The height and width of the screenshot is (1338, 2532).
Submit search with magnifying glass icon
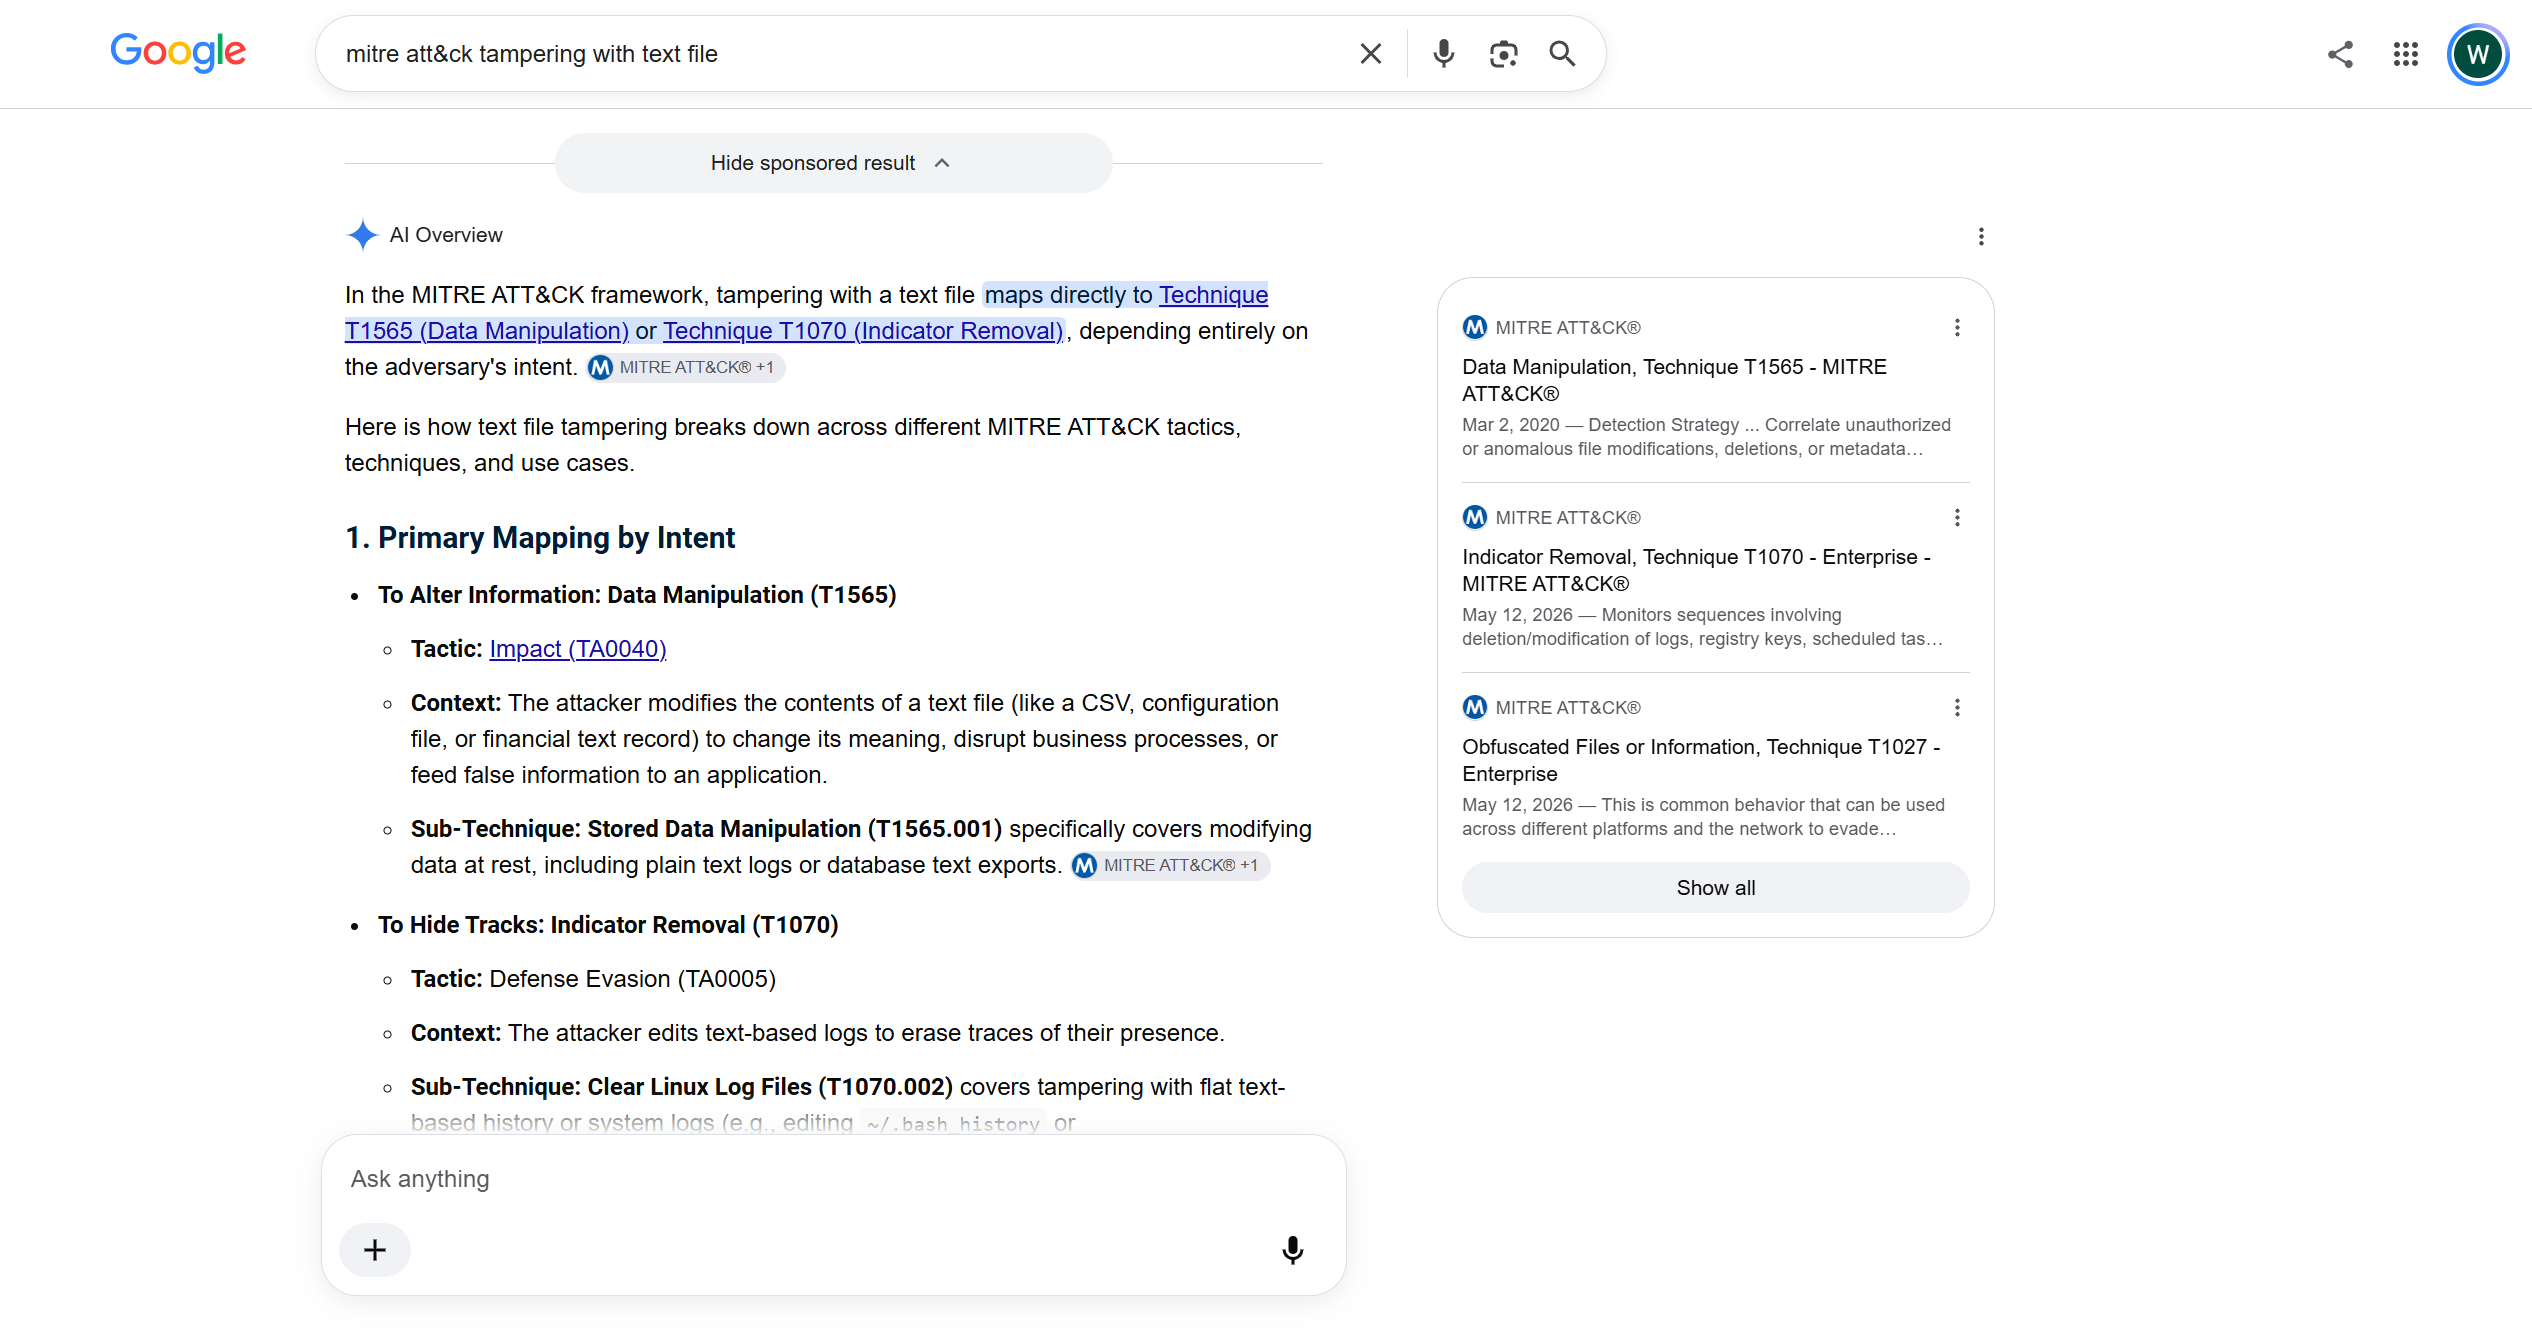click(x=1562, y=54)
